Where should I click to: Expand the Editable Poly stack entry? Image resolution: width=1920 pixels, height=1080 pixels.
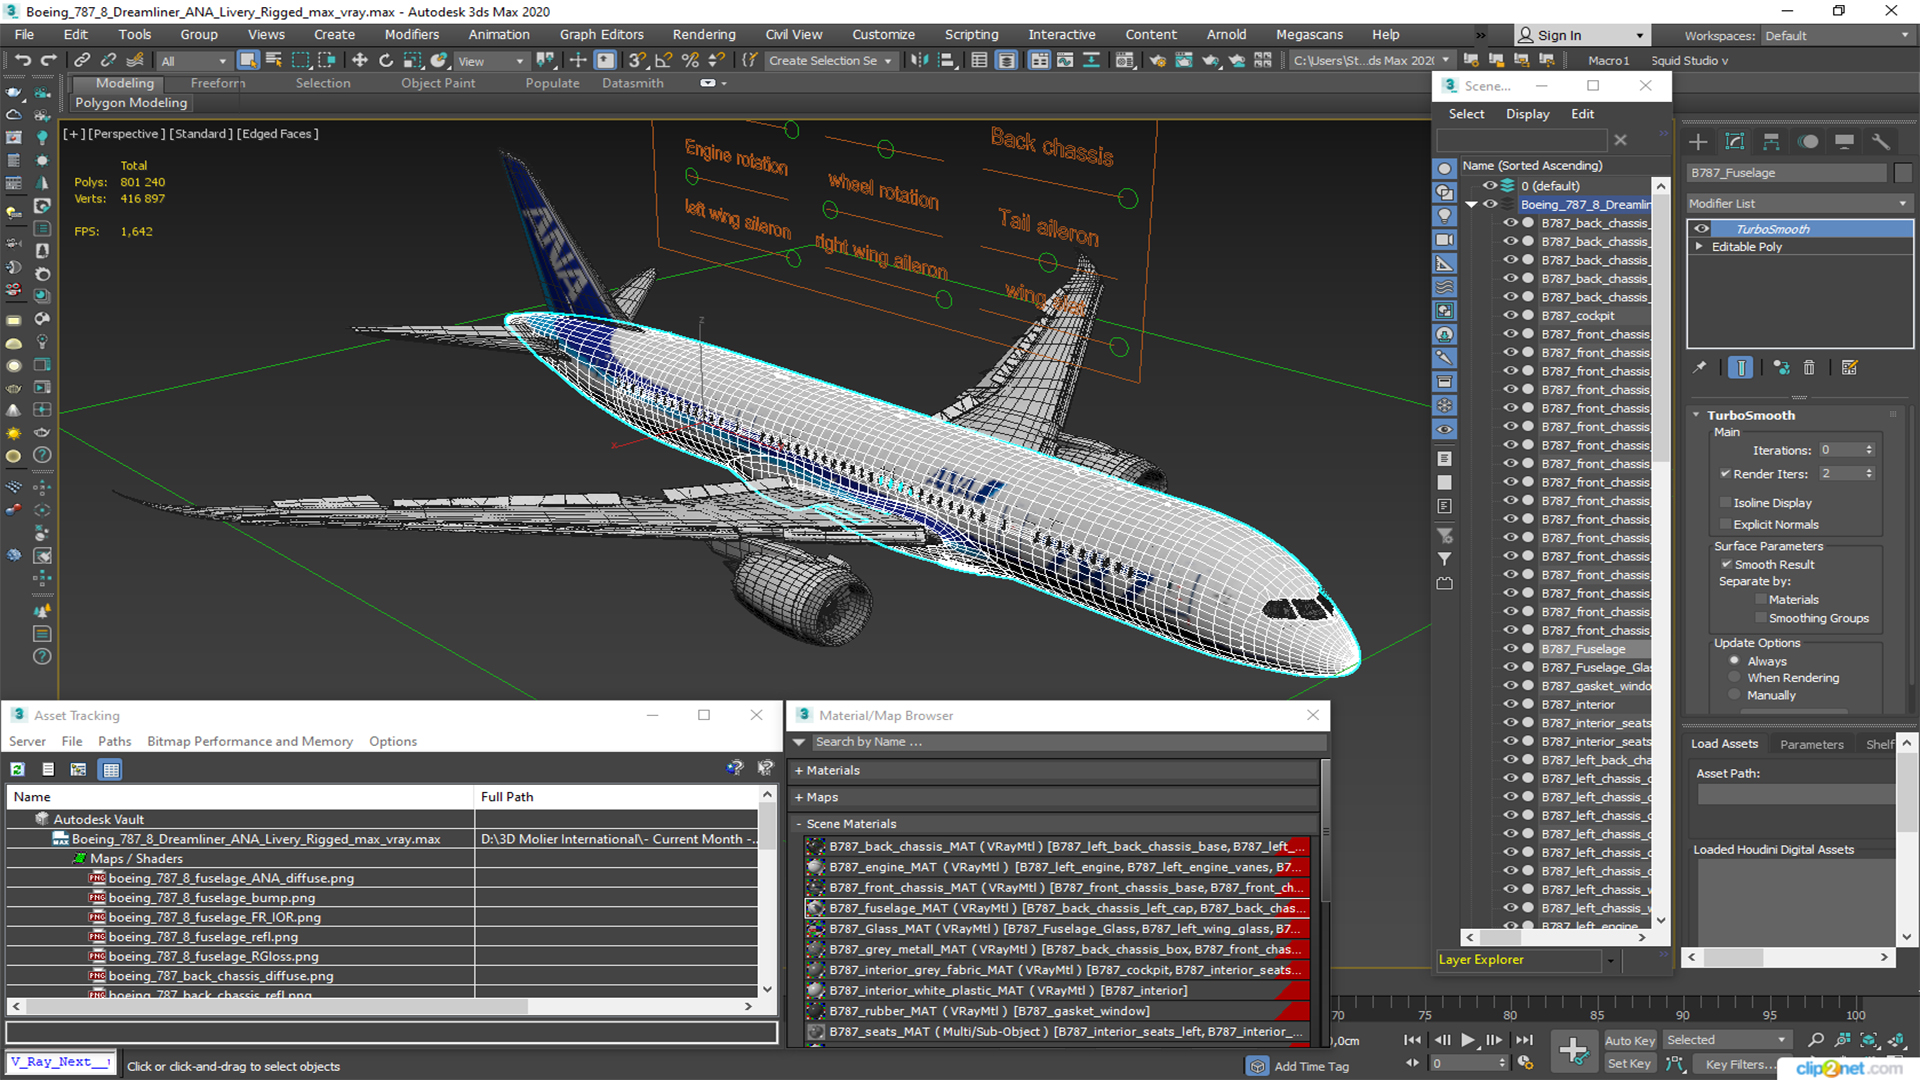[x=1699, y=247]
